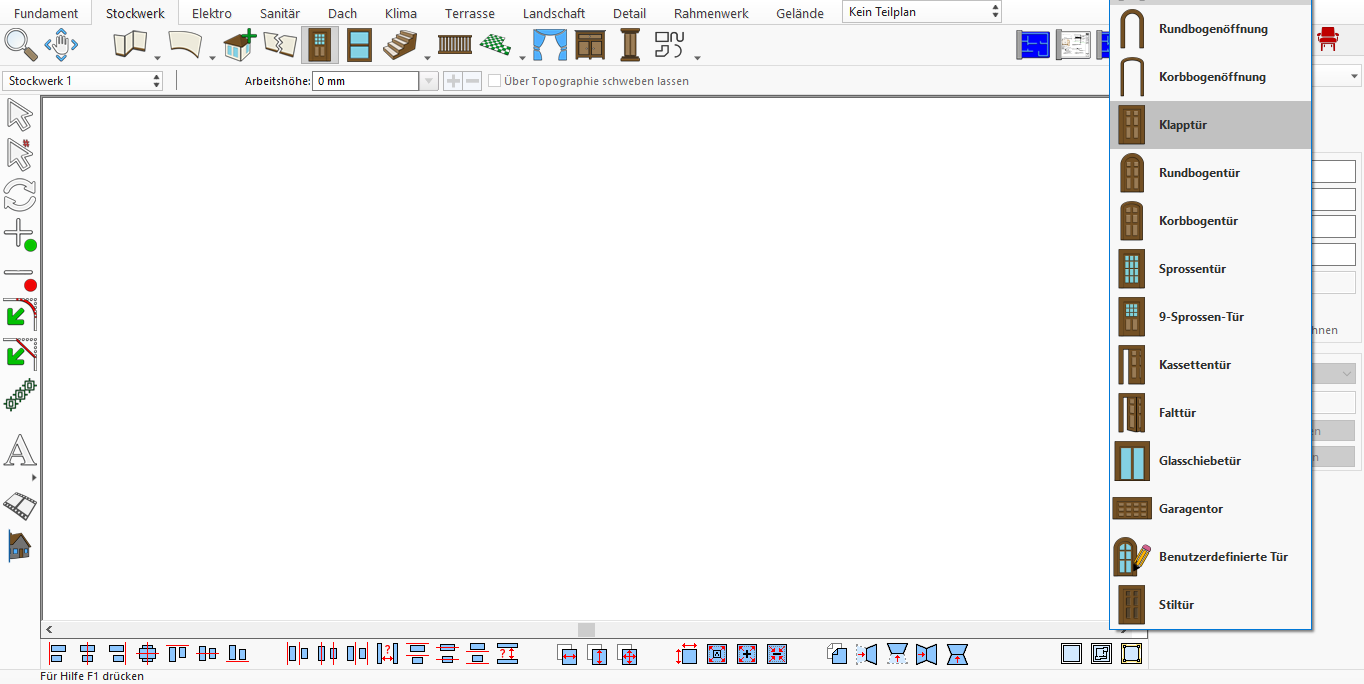The image size is (1364, 684).
Task: Click into the Arbeitshöhe input field
Action: pos(366,81)
